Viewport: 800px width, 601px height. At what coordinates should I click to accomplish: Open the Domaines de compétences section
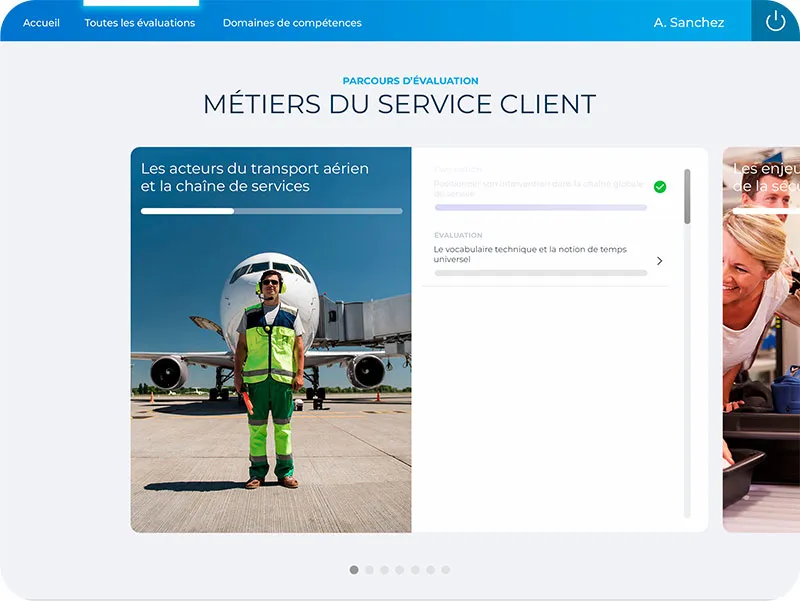293,21
